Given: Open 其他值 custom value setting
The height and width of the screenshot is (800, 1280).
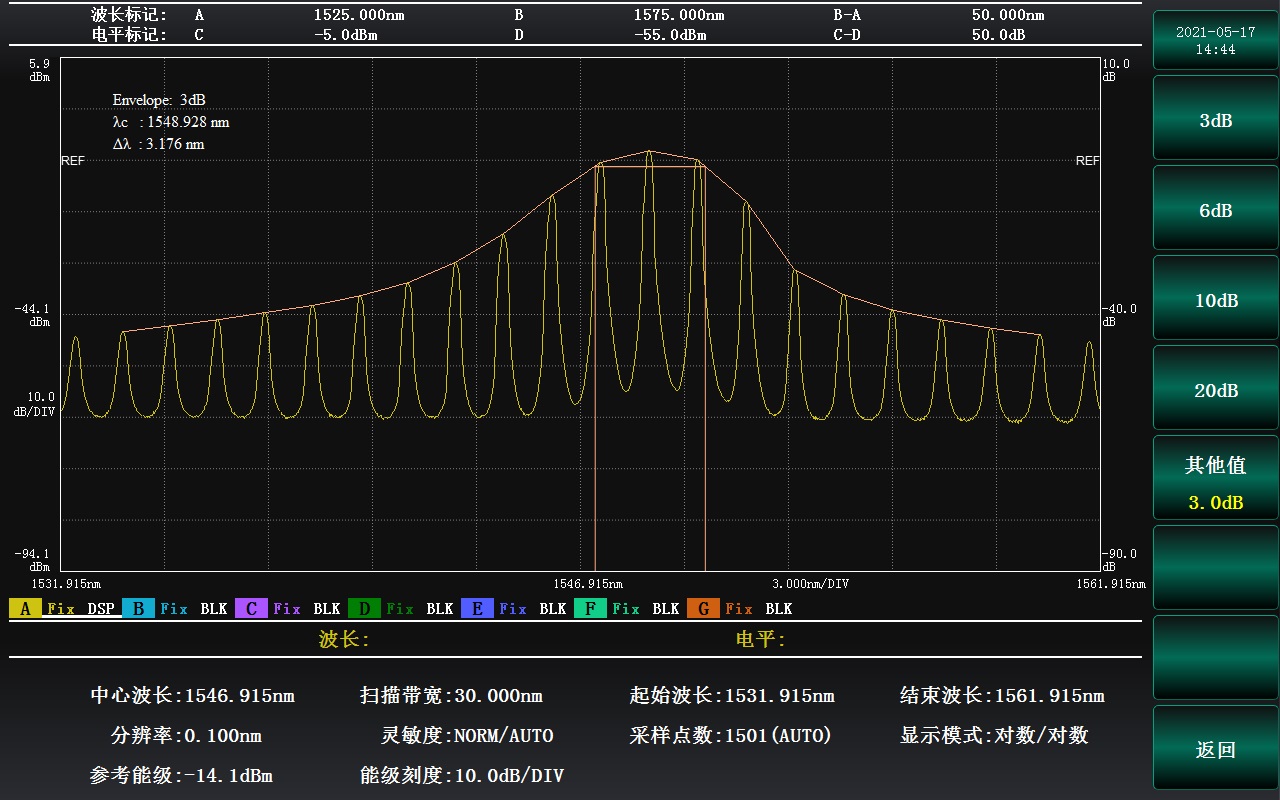Looking at the screenshot, I should tap(1215, 480).
